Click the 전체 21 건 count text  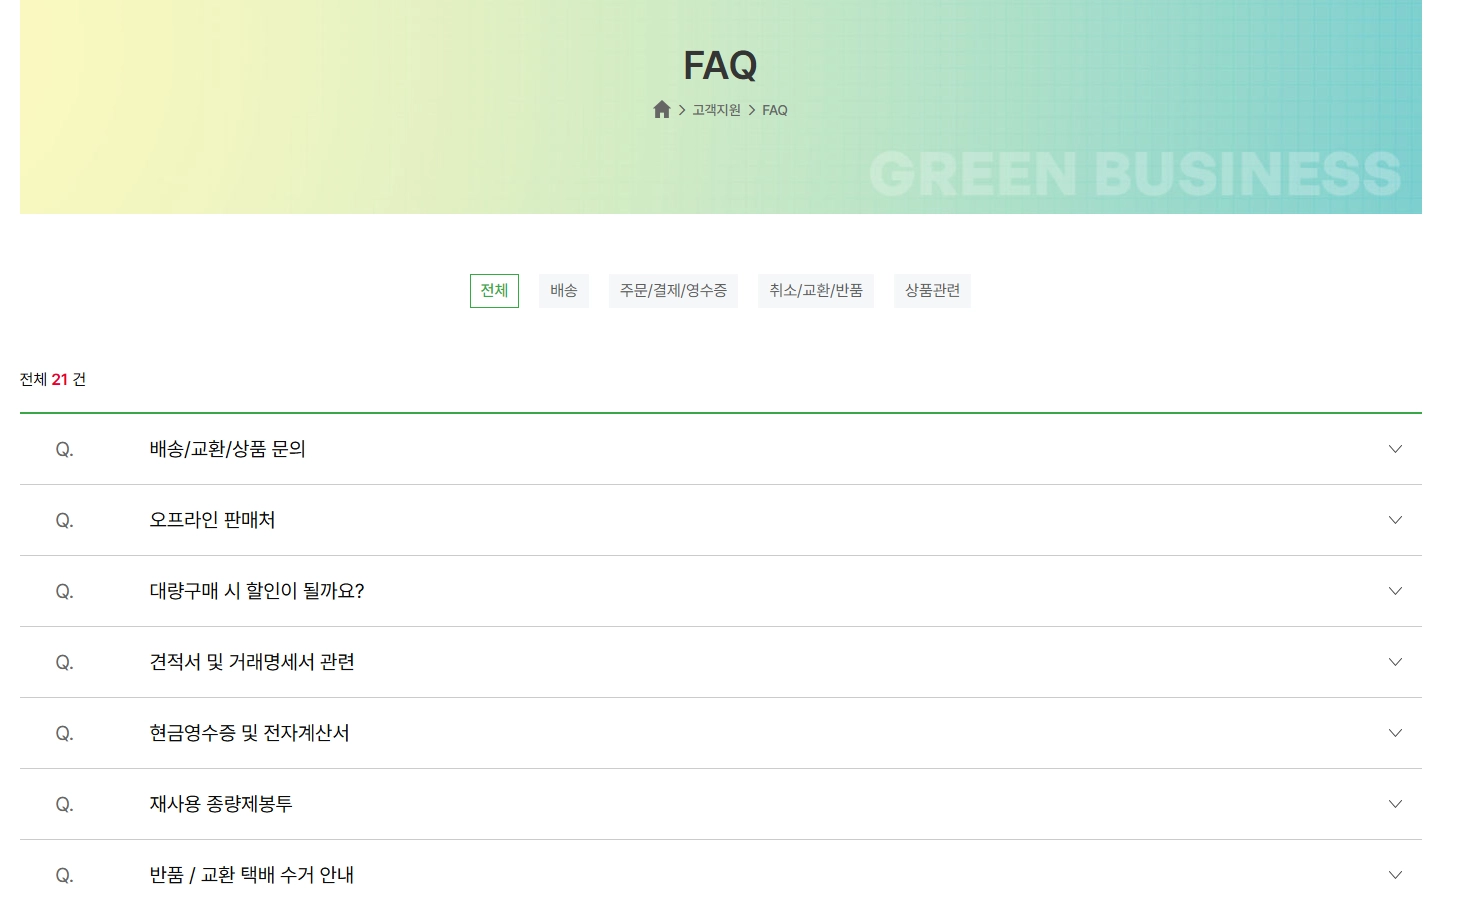click(54, 380)
